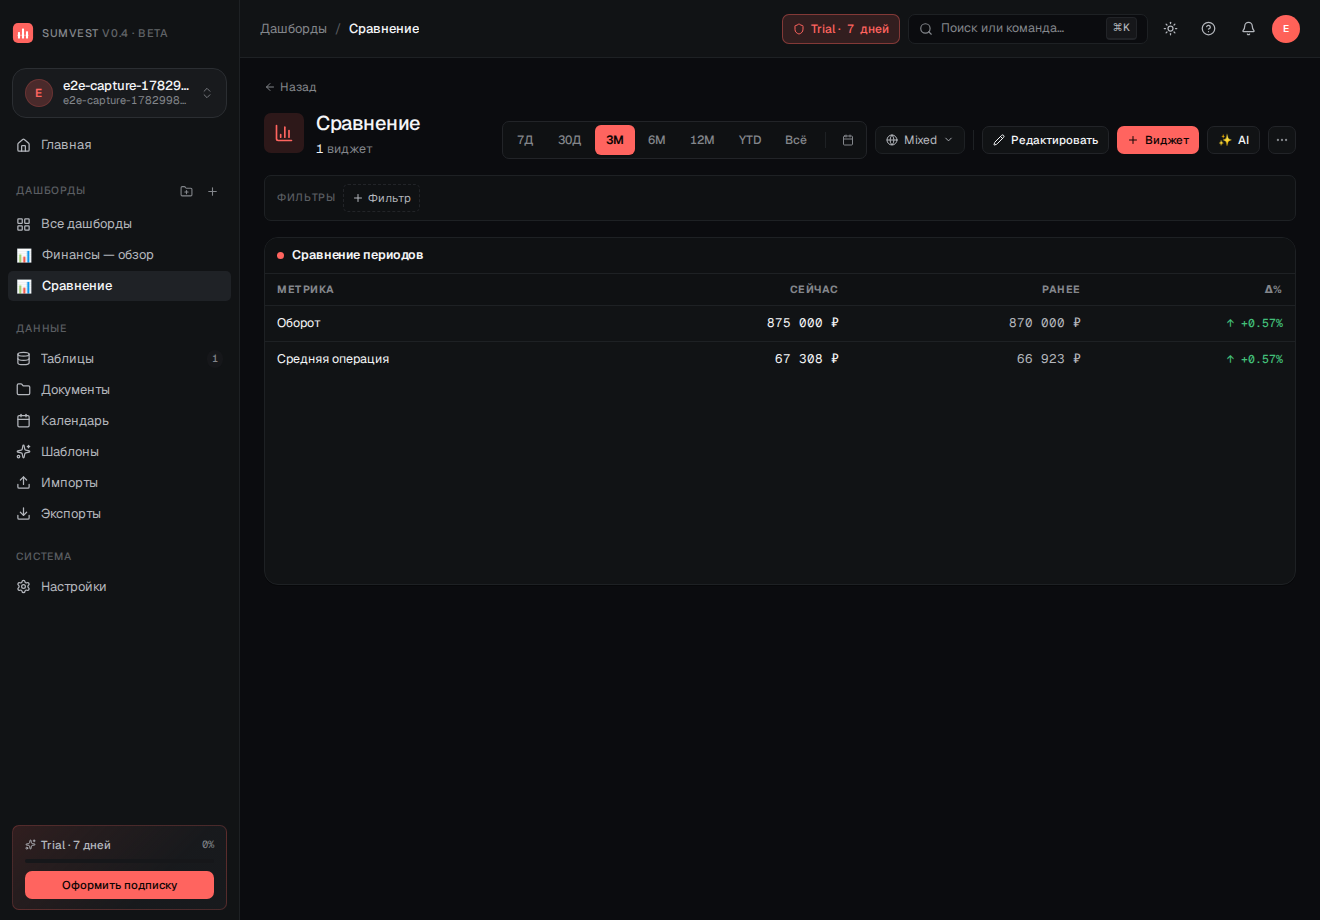Expand the e2e-capture workspace switcher
Image resolution: width=1320 pixels, height=920 pixels.
click(119, 93)
